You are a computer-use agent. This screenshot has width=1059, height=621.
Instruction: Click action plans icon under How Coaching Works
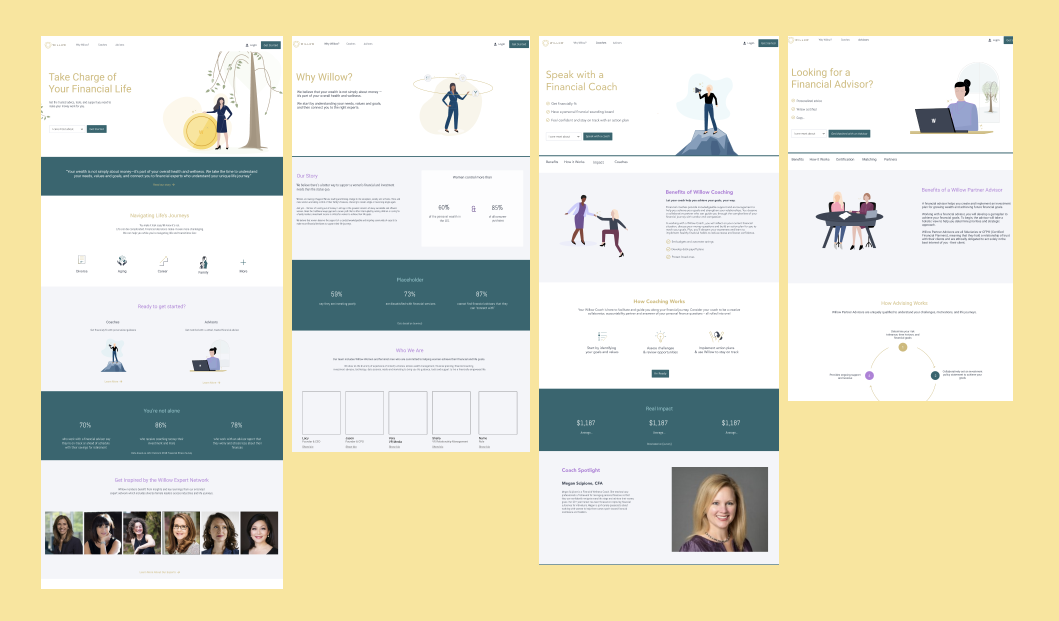click(717, 335)
